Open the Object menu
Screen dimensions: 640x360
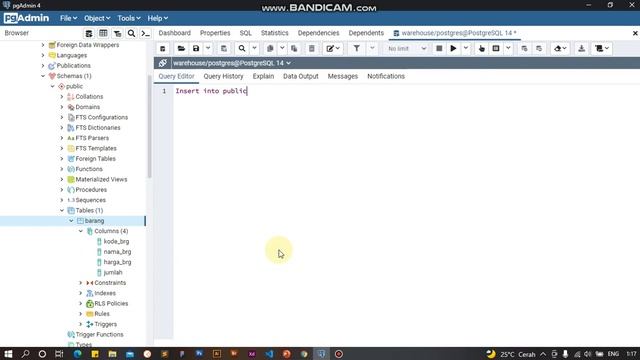tap(97, 18)
